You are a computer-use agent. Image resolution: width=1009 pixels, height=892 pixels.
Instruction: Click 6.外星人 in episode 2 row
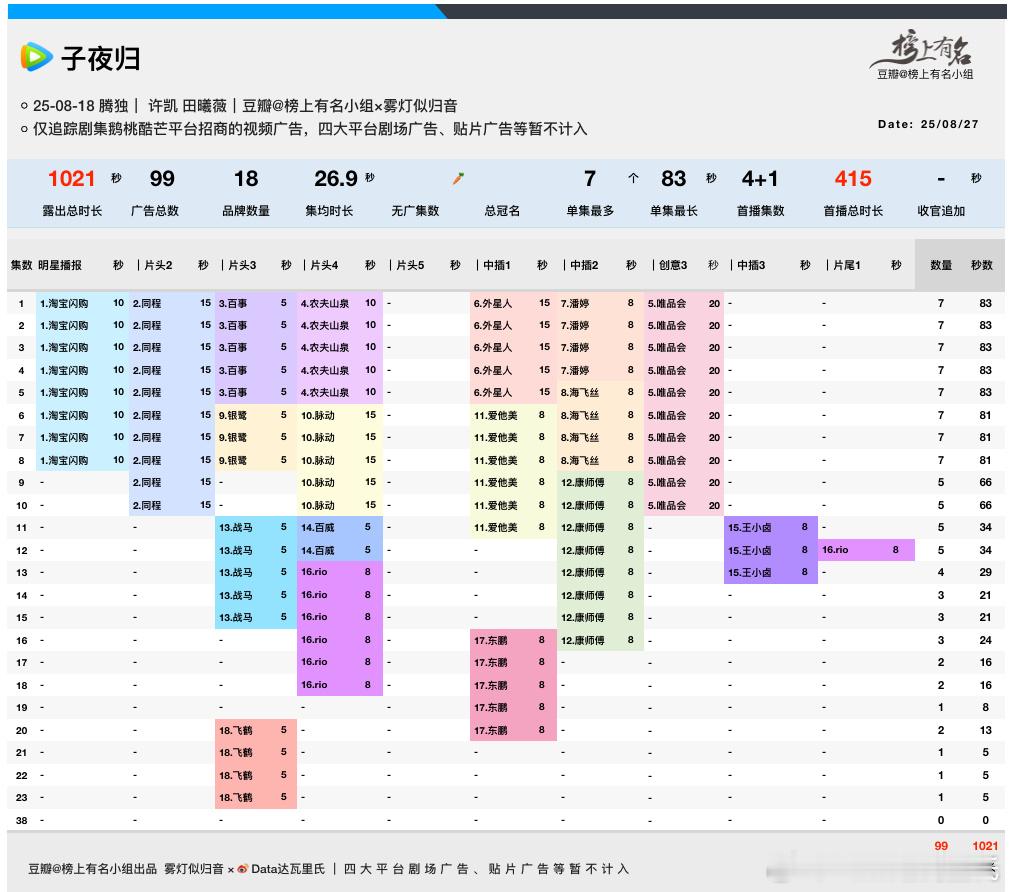(x=493, y=326)
